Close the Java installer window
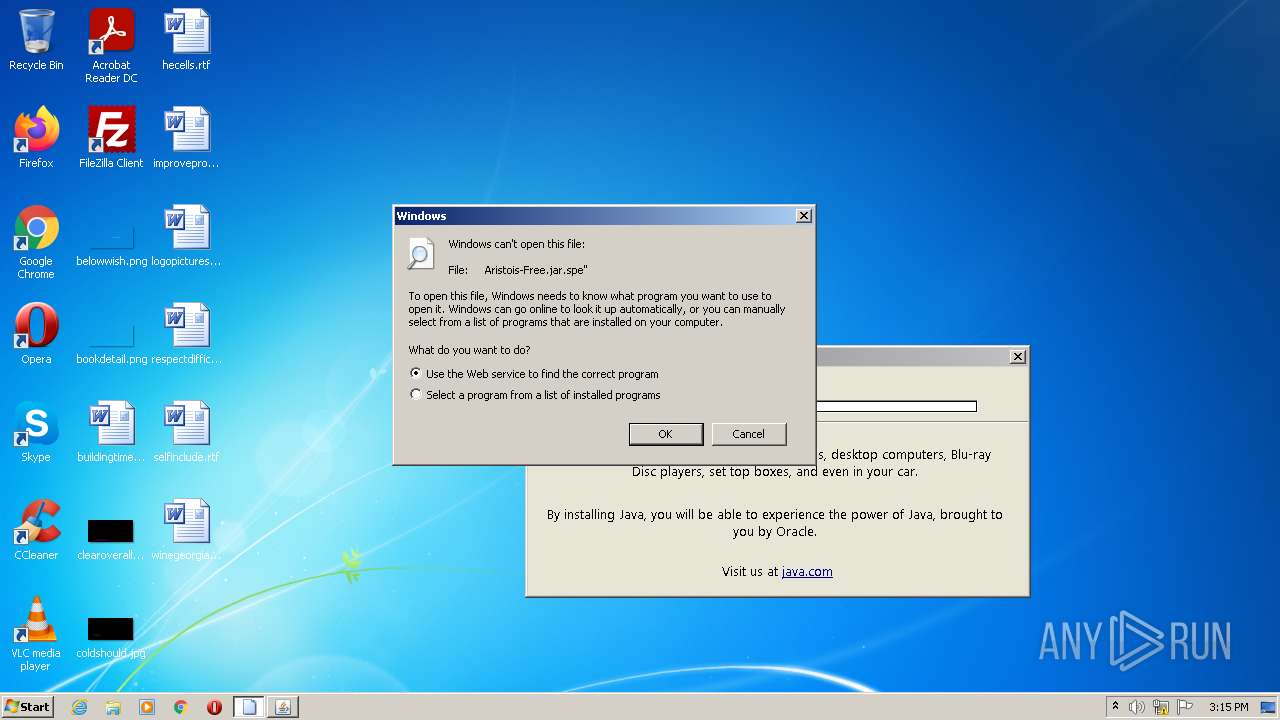Viewport: 1280px width, 720px height. pyautogui.click(x=1018, y=357)
